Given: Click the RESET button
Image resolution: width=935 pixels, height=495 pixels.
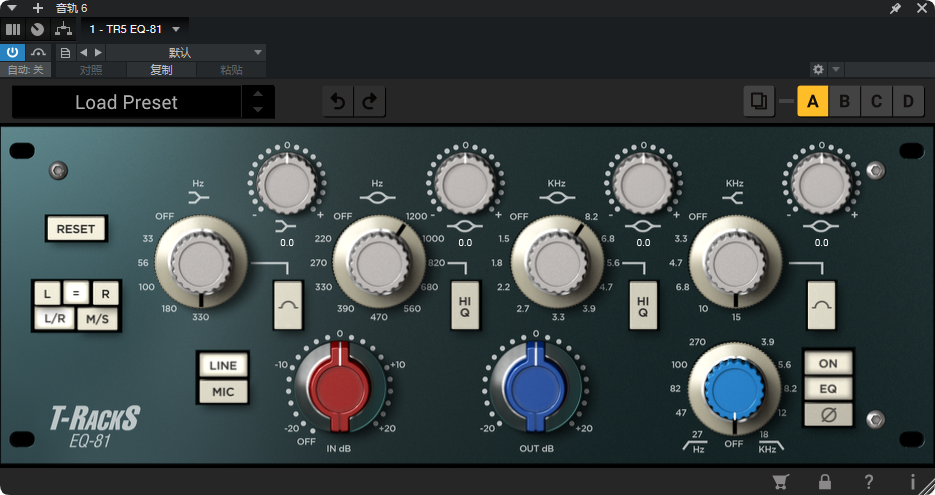Looking at the screenshot, I should point(76,229).
